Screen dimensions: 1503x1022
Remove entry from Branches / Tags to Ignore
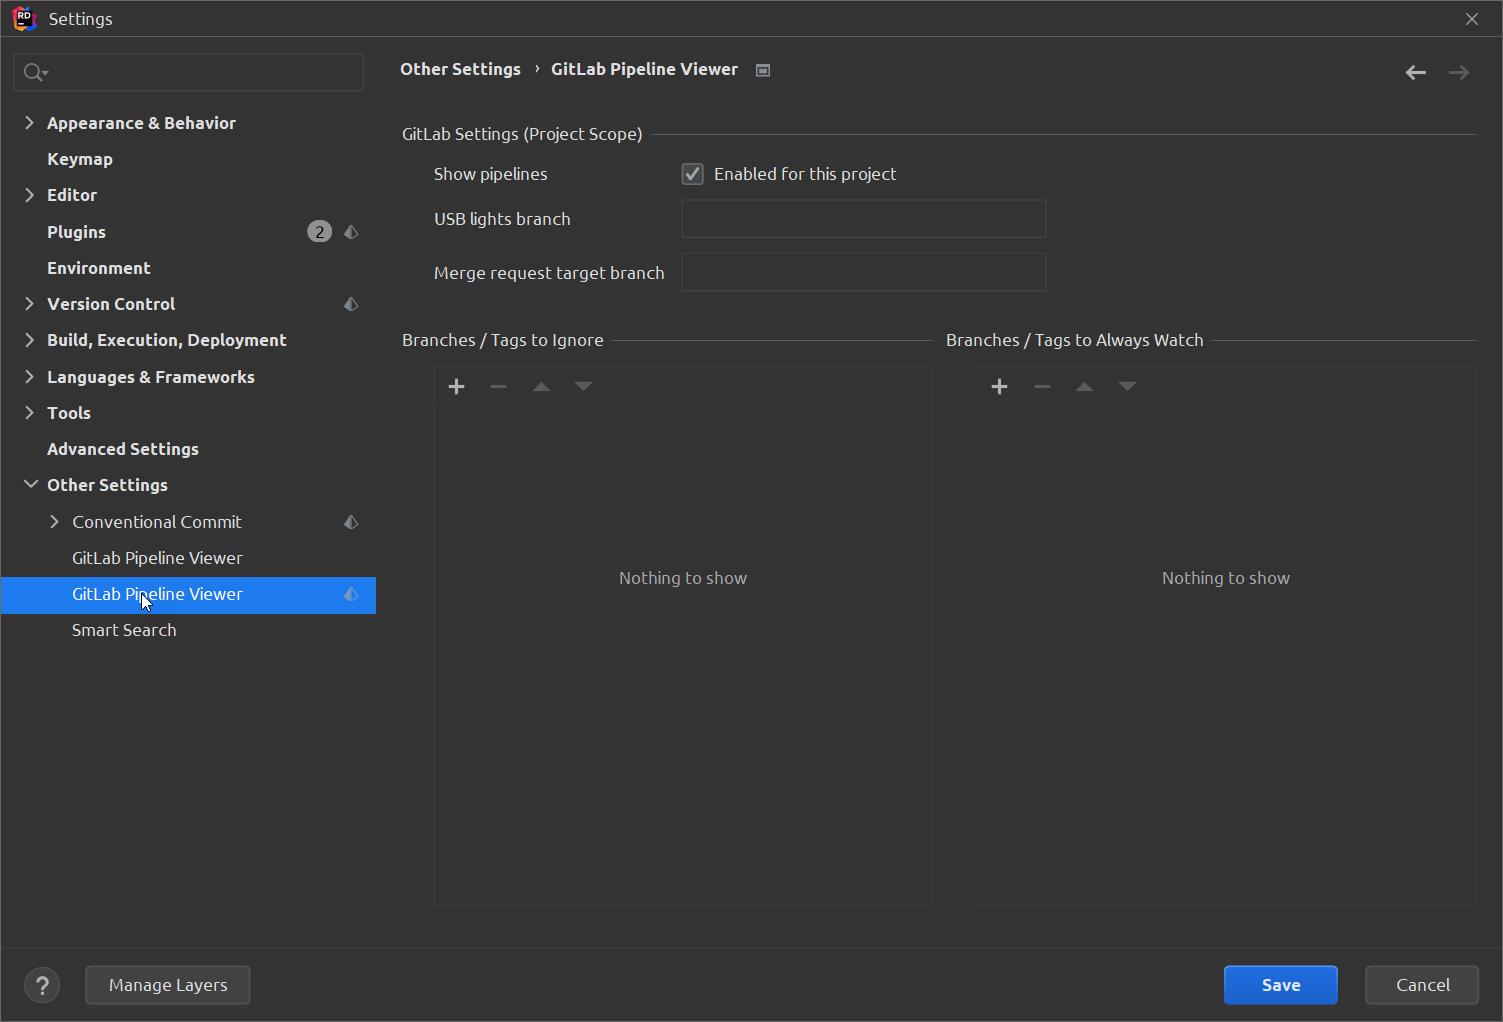[498, 387]
